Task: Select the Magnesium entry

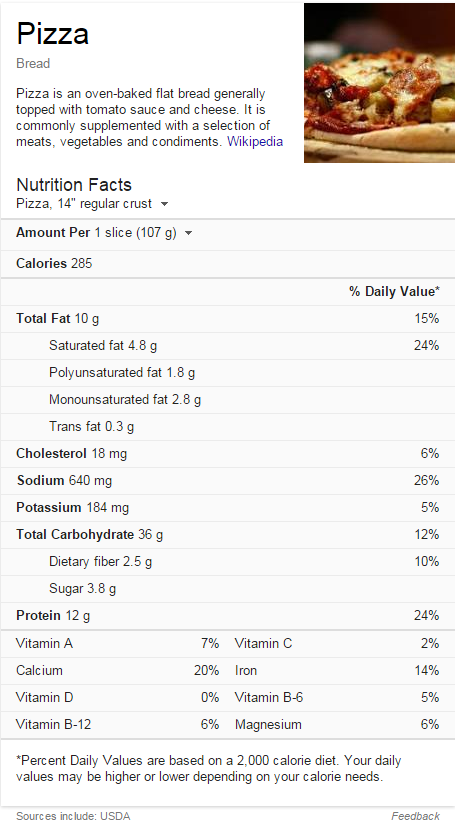Action: [337, 725]
